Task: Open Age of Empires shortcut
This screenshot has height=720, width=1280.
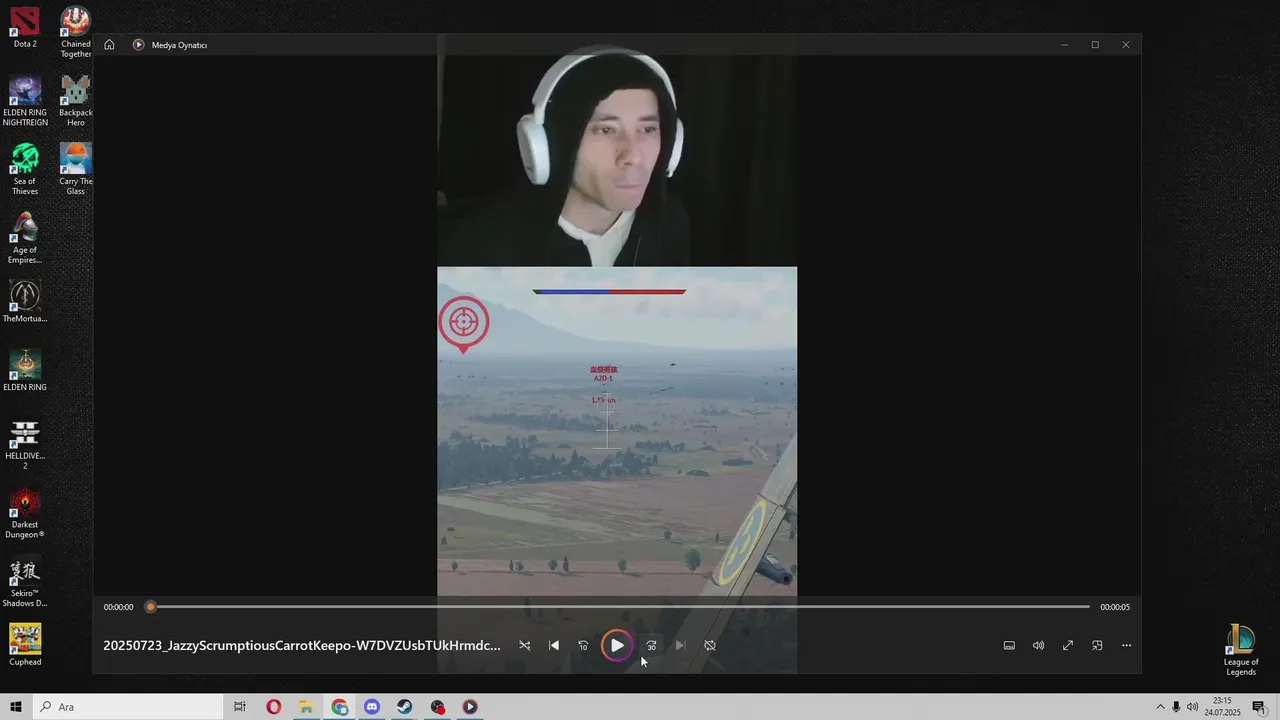Action: click(25, 238)
